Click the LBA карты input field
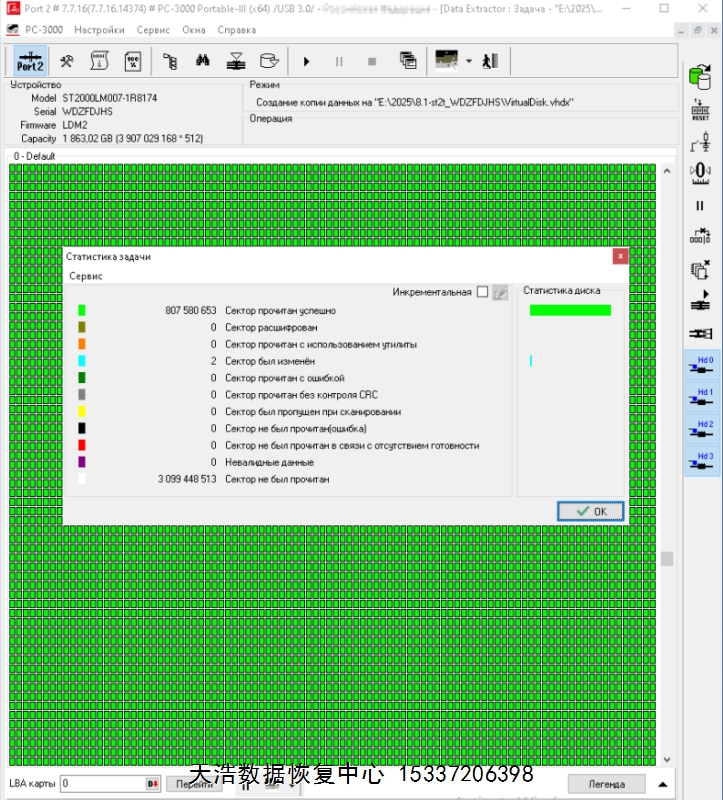 (x=103, y=783)
